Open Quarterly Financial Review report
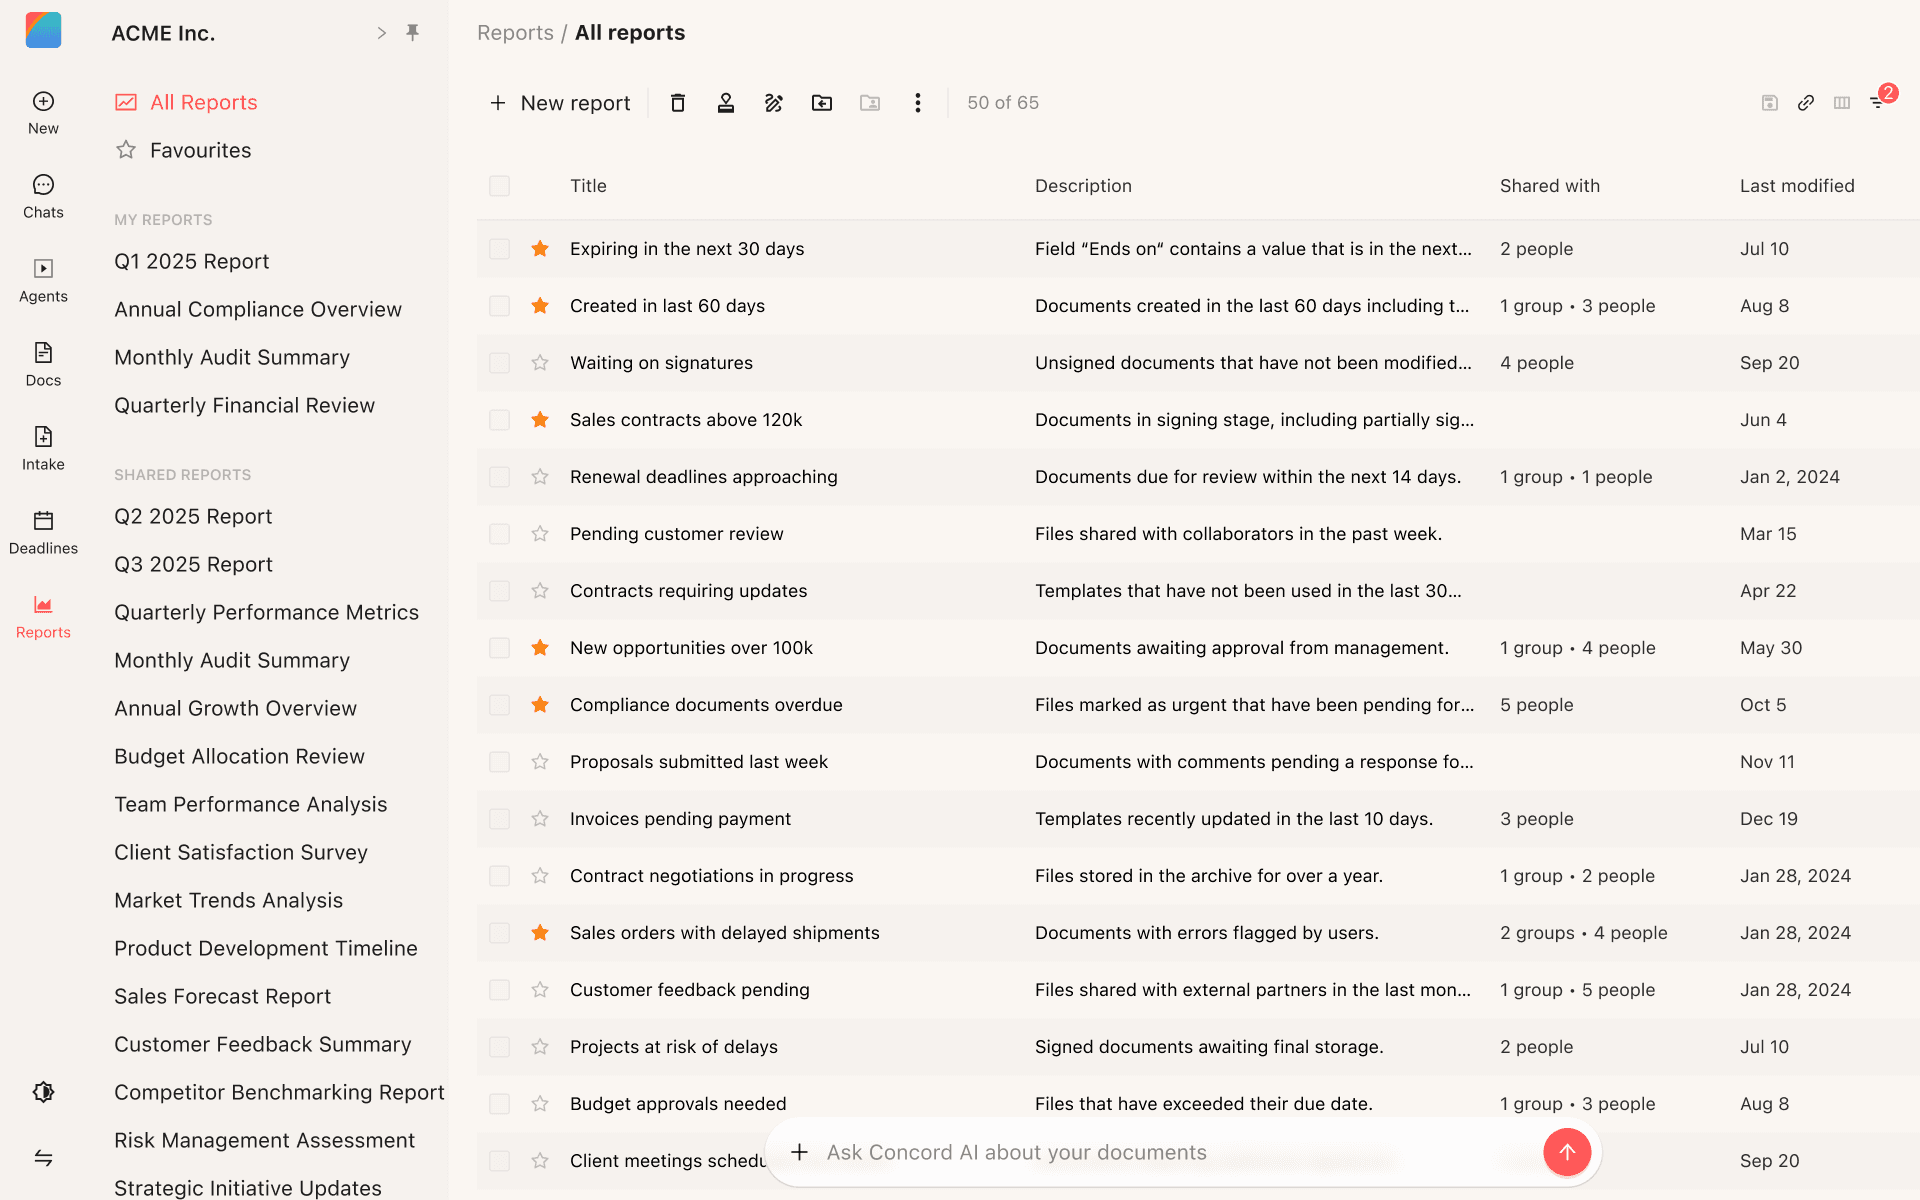Viewport: 1920px width, 1200px height. click(x=244, y=405)
